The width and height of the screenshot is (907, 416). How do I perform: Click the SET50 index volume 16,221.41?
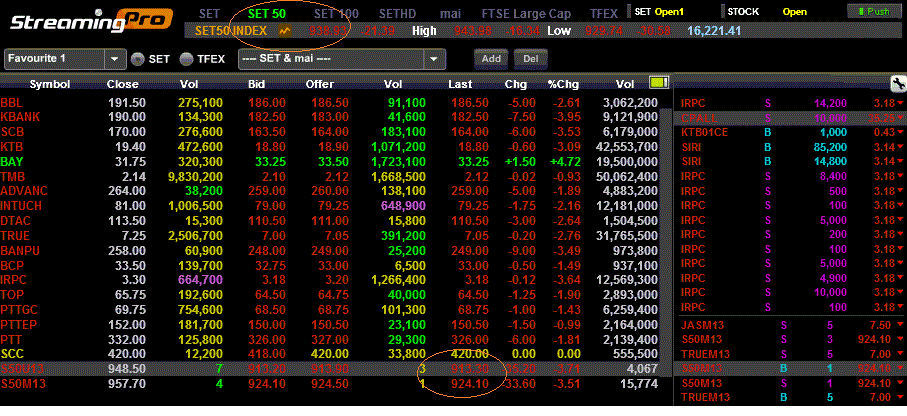[x=714, y=31]
